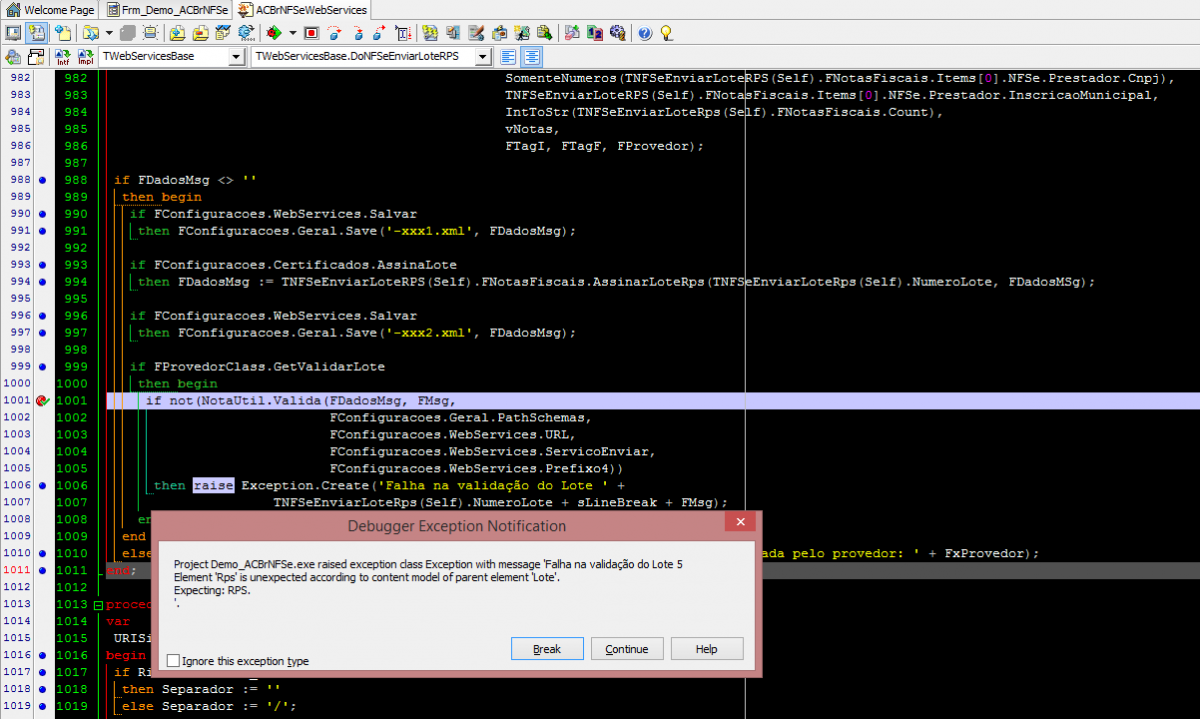The height and width of the screenshot is (719, 1200).
Task: Open the DoNFSeEnviarLoteRPS procedure dropdown
Action: point(483,57)
